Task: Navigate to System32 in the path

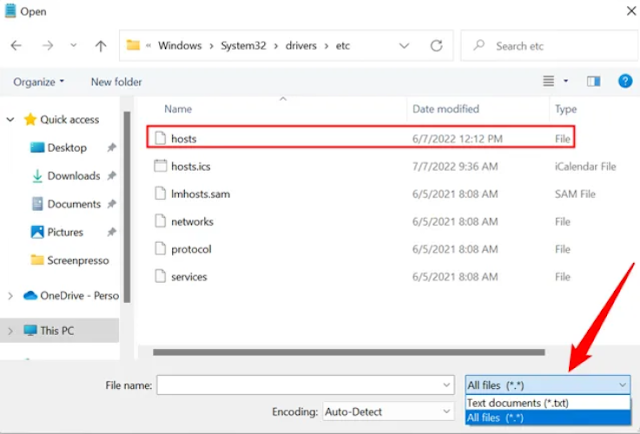Action: pos(243,46)
